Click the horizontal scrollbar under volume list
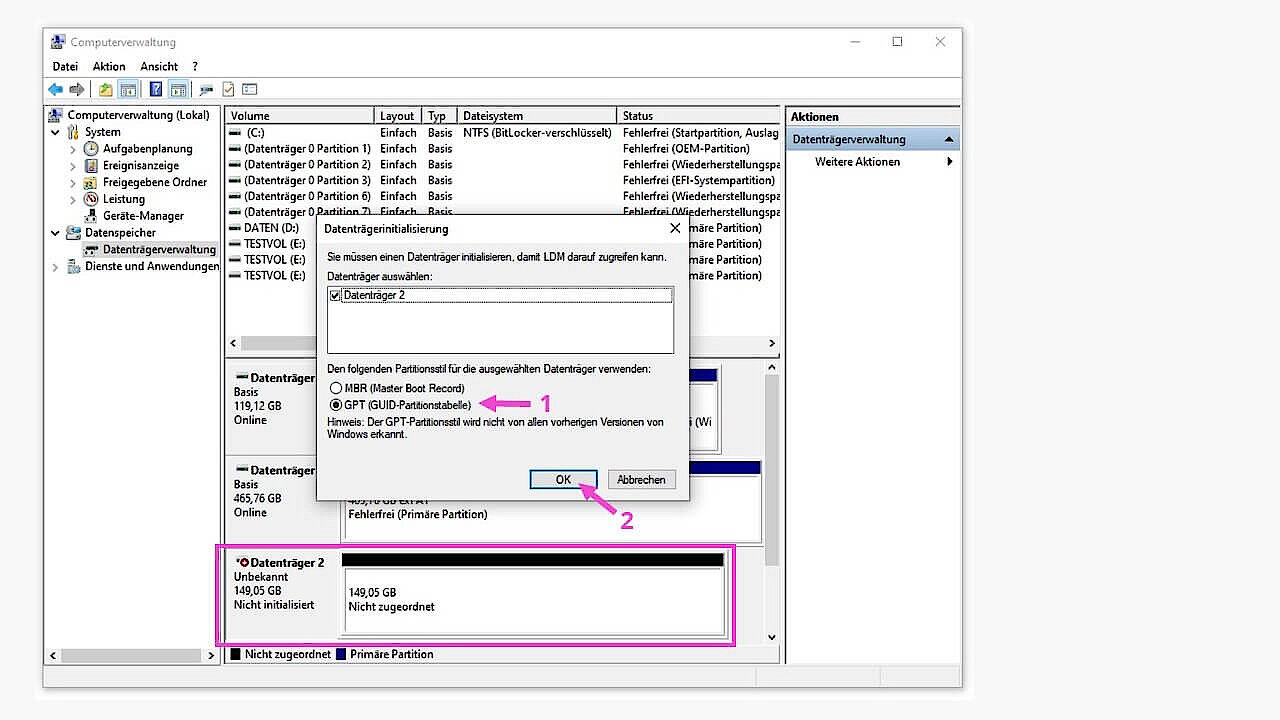 click(x=500, y=343)
